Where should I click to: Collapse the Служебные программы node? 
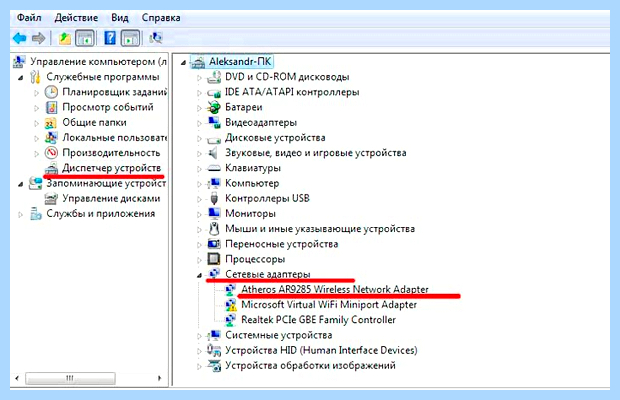coord(21,77)
